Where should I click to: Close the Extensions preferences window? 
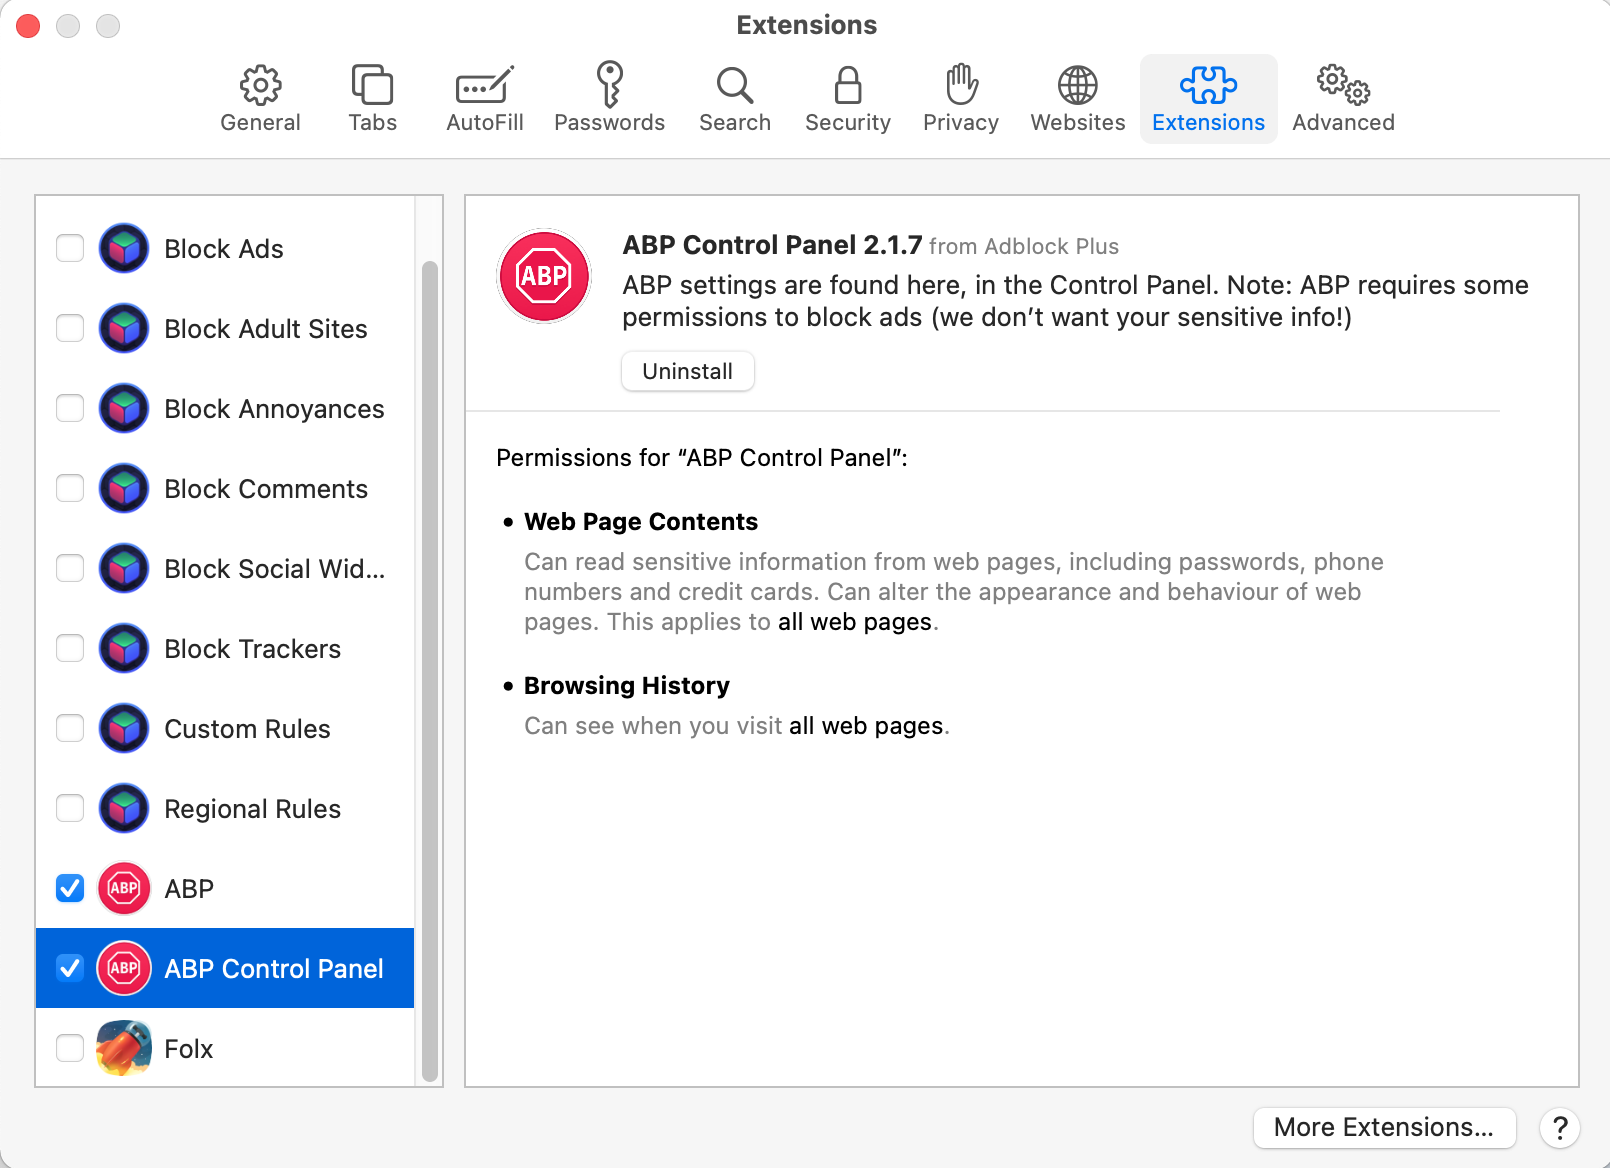pos(28,26)
